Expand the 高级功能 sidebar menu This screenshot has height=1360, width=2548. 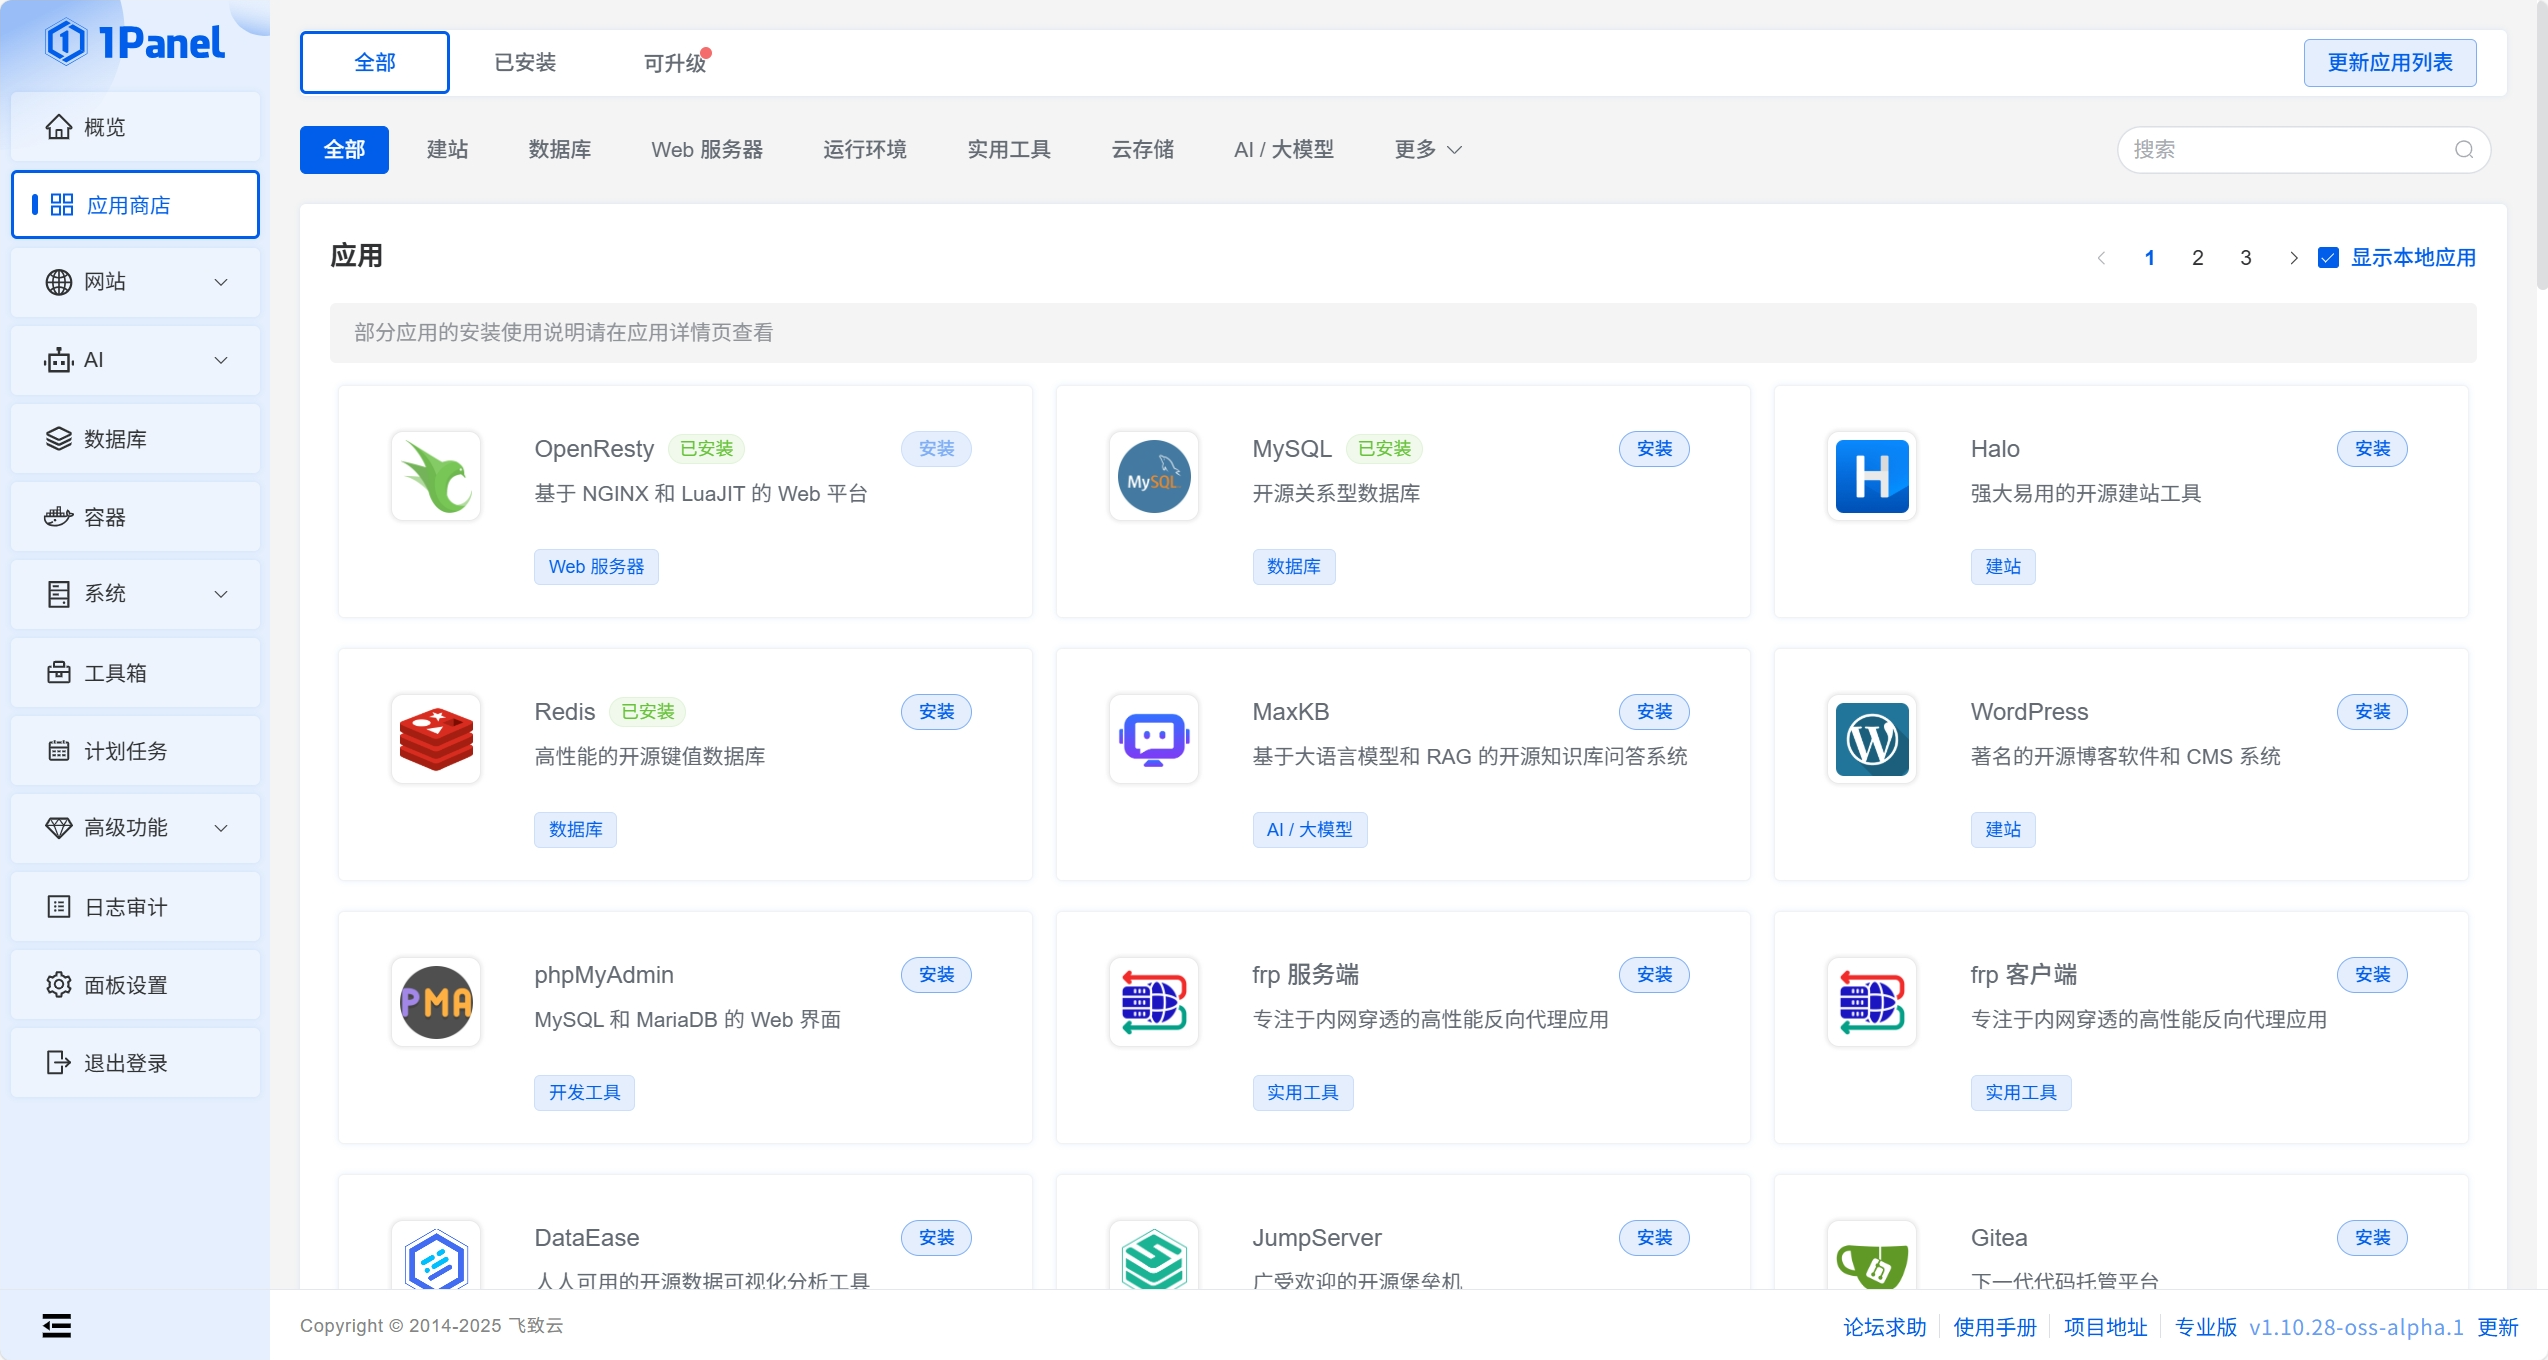click(x=135, y=828)
